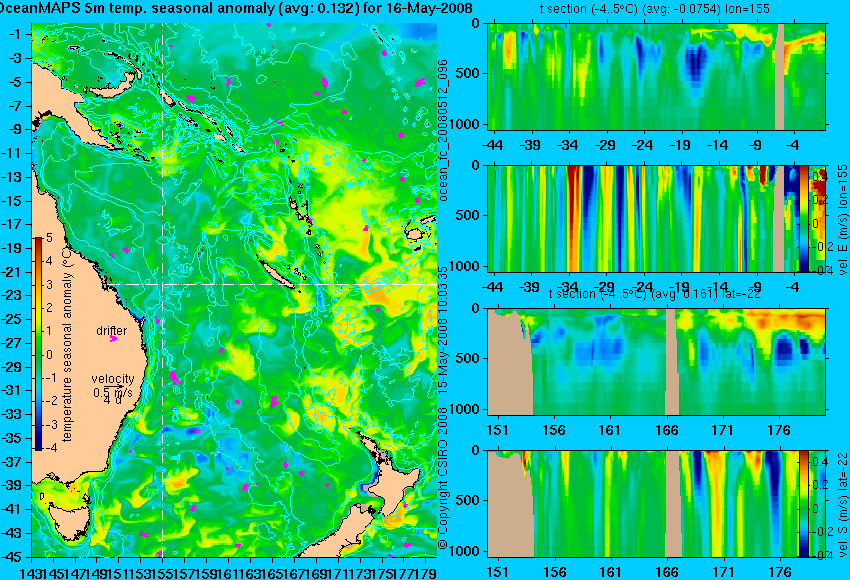
Task: Click the 'ocean_fc_20080512_096' vertical text
Action: click(443, 130)
